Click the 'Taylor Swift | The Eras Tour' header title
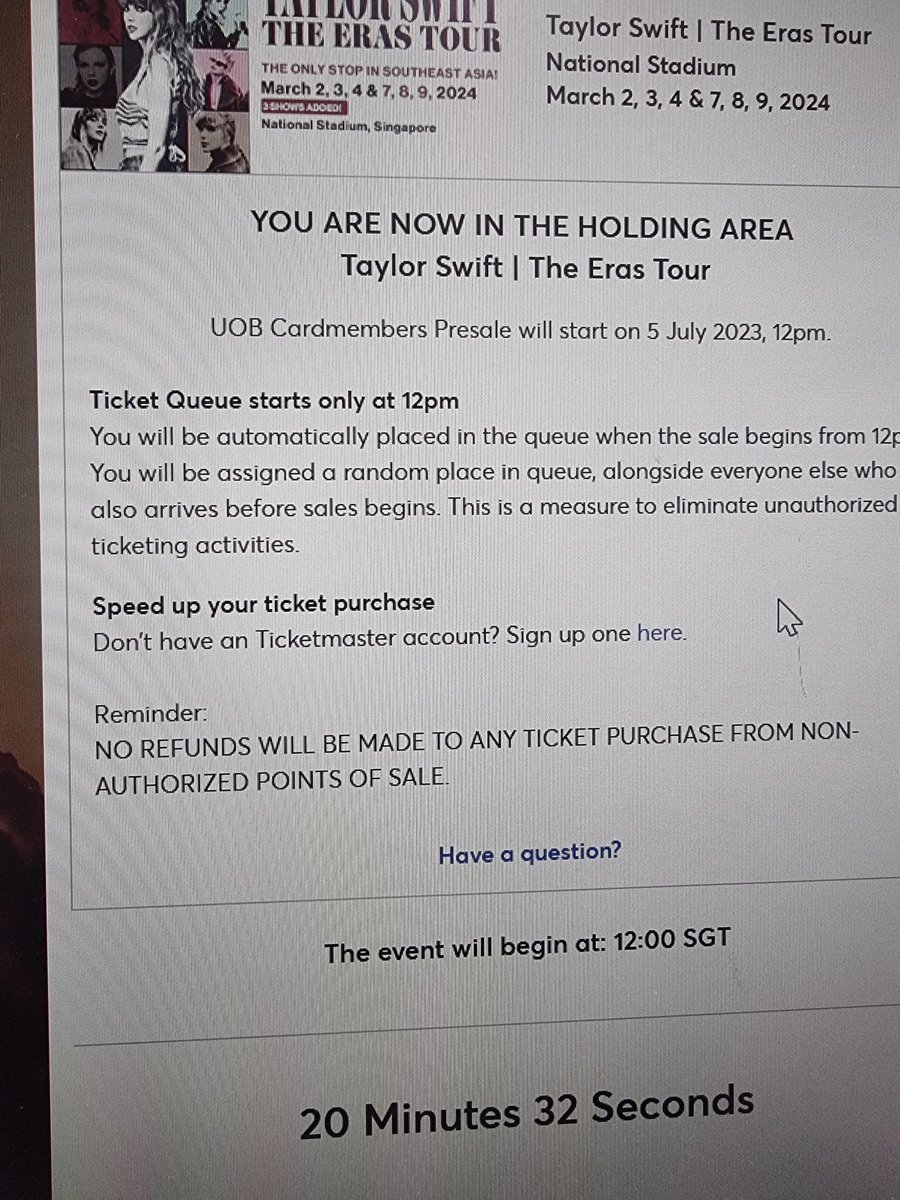This screenshot has width=900, height=1200. 708,31
